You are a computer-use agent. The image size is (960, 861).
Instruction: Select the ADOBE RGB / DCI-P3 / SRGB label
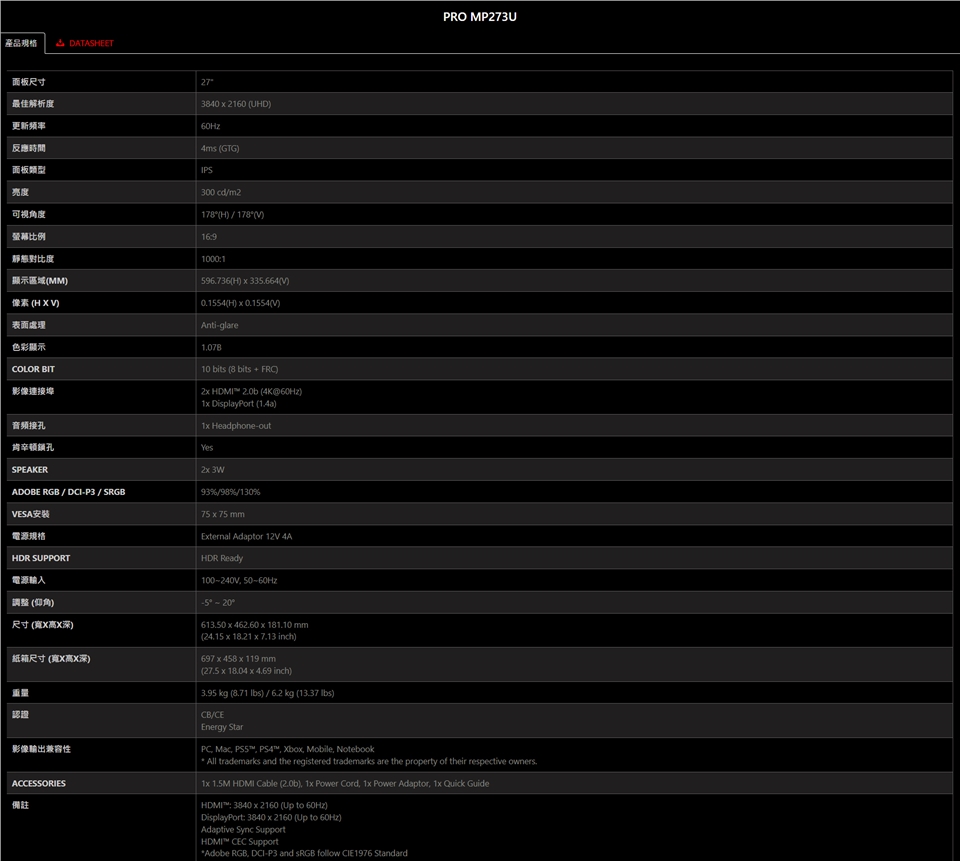click(69, 492)
